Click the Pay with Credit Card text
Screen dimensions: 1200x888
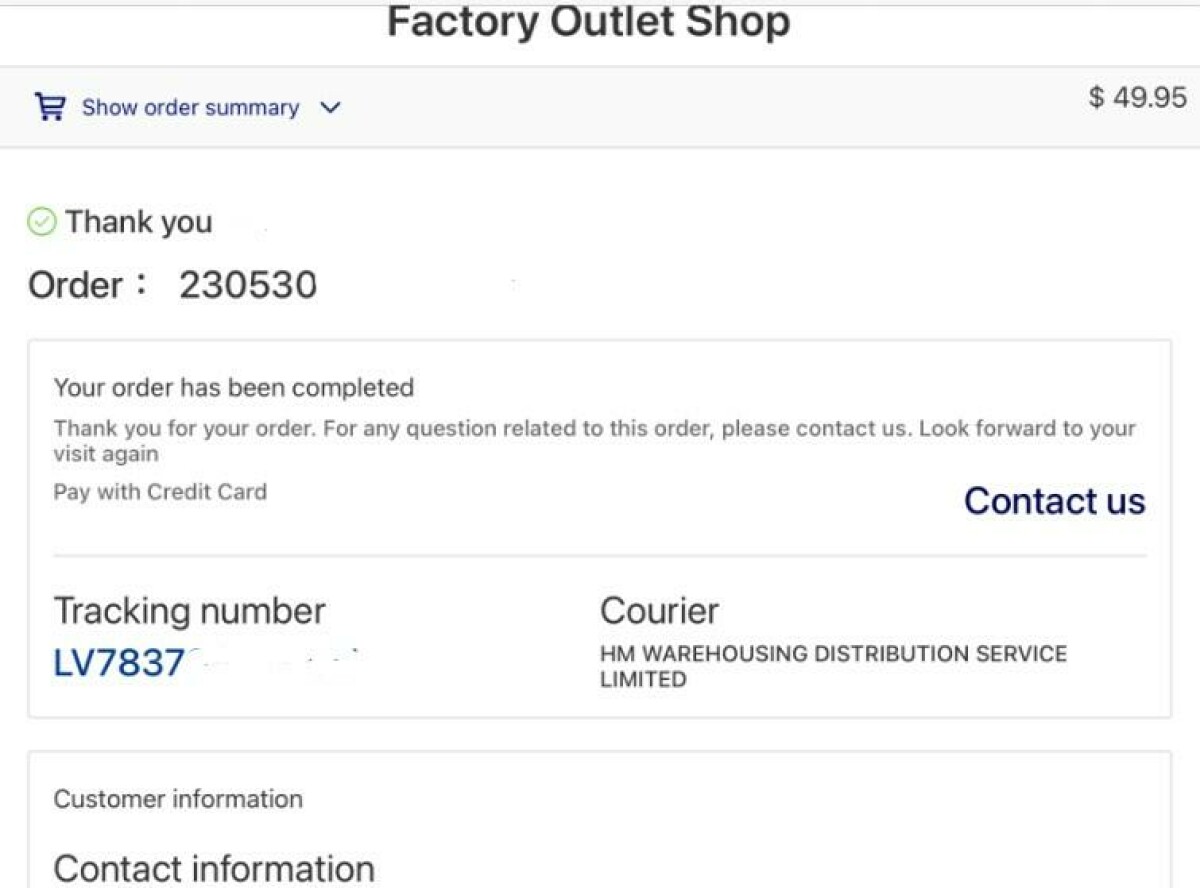tap(160, 492)
